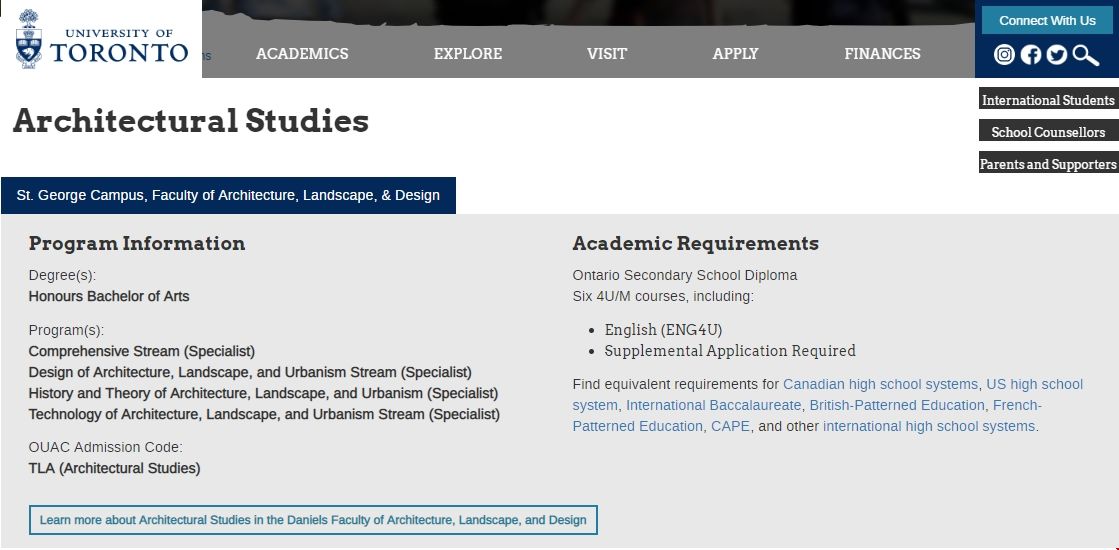Viewport: 1119px width, 550px height.
Task: Open the Academics menu
Action: (x=302, y=54)
